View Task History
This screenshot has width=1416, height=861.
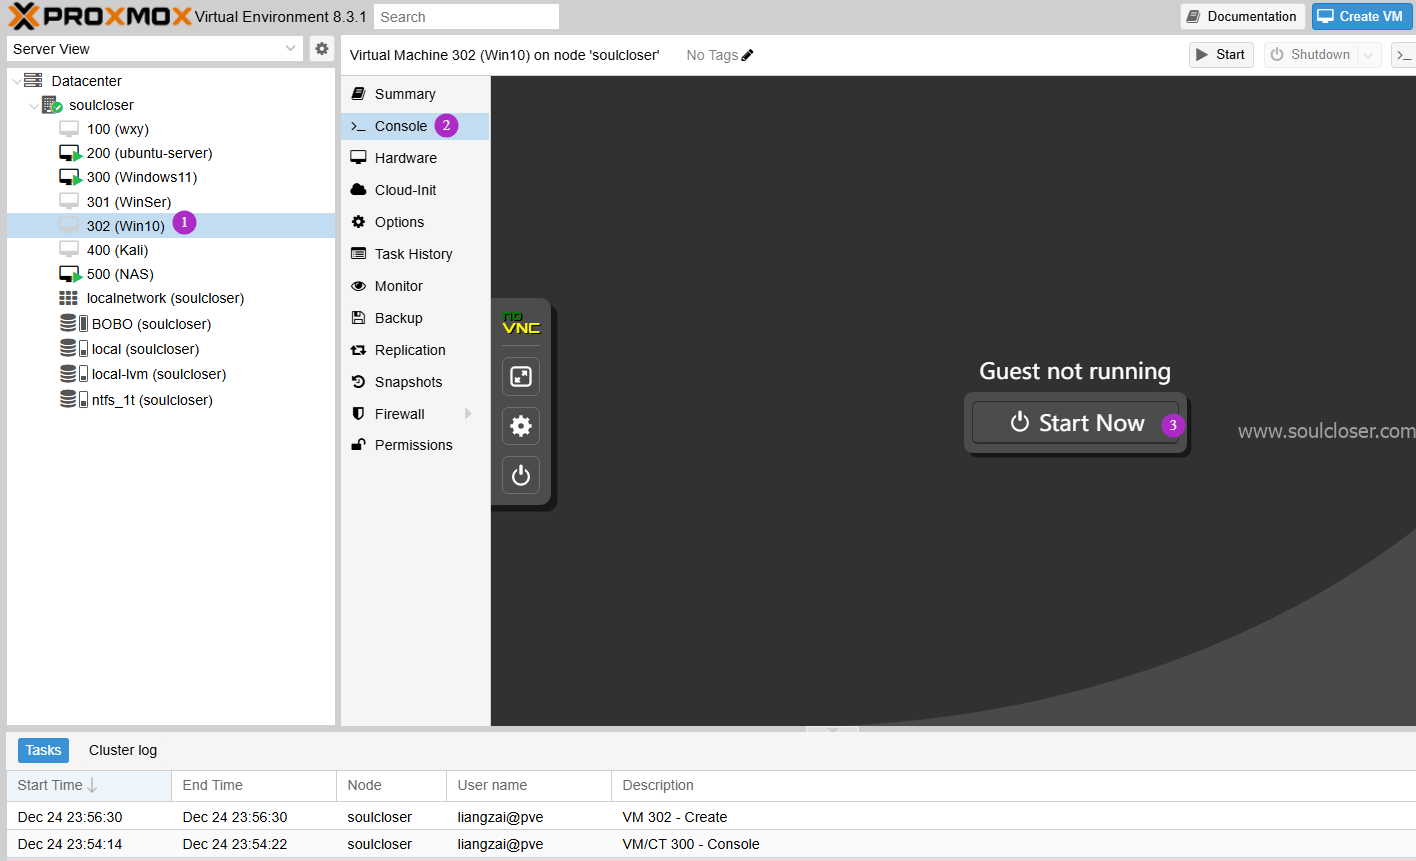coord(413,254)
